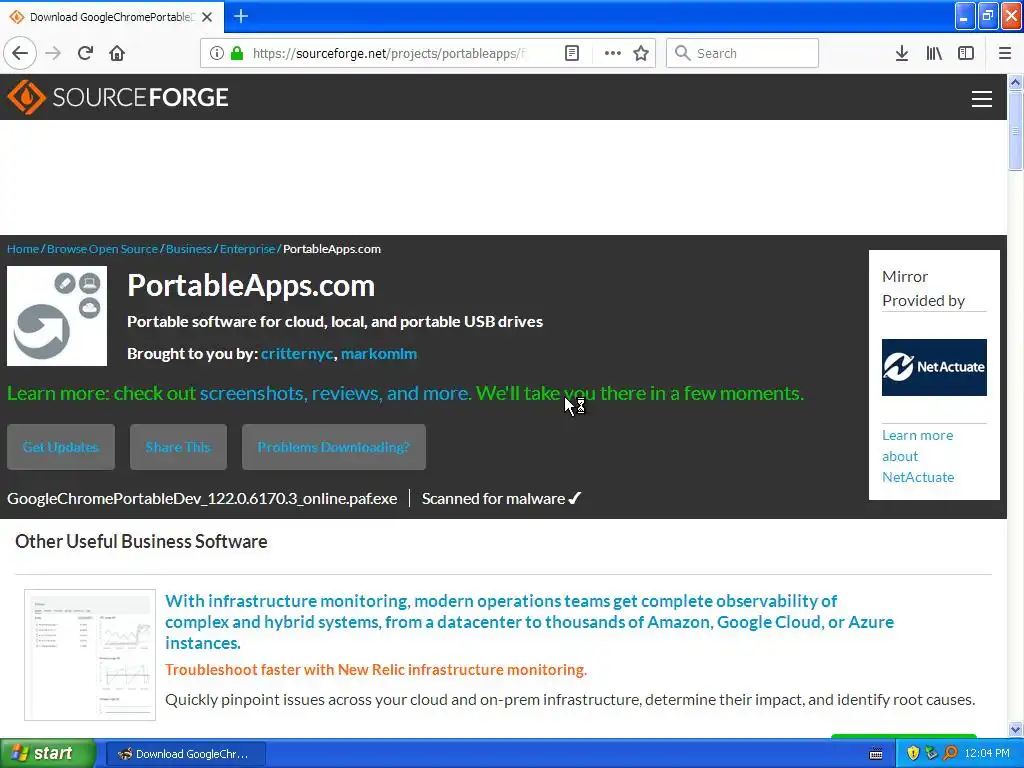Image resolution: width=1024 pixels, height=768 pixels.
Task: Click the forward navigation arrow
Action: point(53,53)
